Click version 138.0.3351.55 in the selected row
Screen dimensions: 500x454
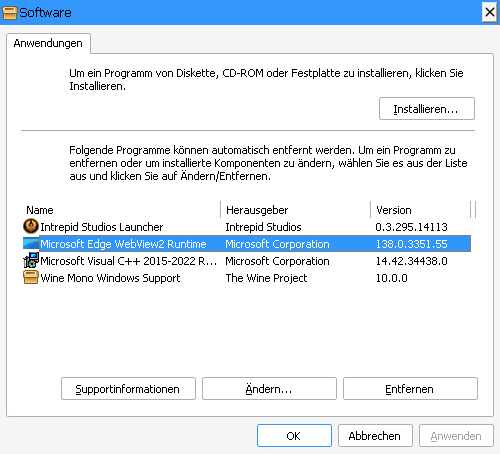[x=411, y=244]
